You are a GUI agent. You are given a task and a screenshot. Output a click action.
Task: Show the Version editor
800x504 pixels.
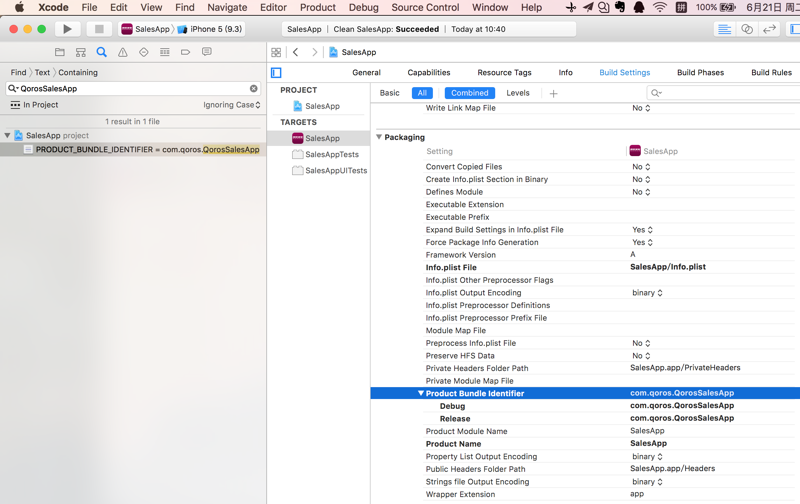(769, 29)
